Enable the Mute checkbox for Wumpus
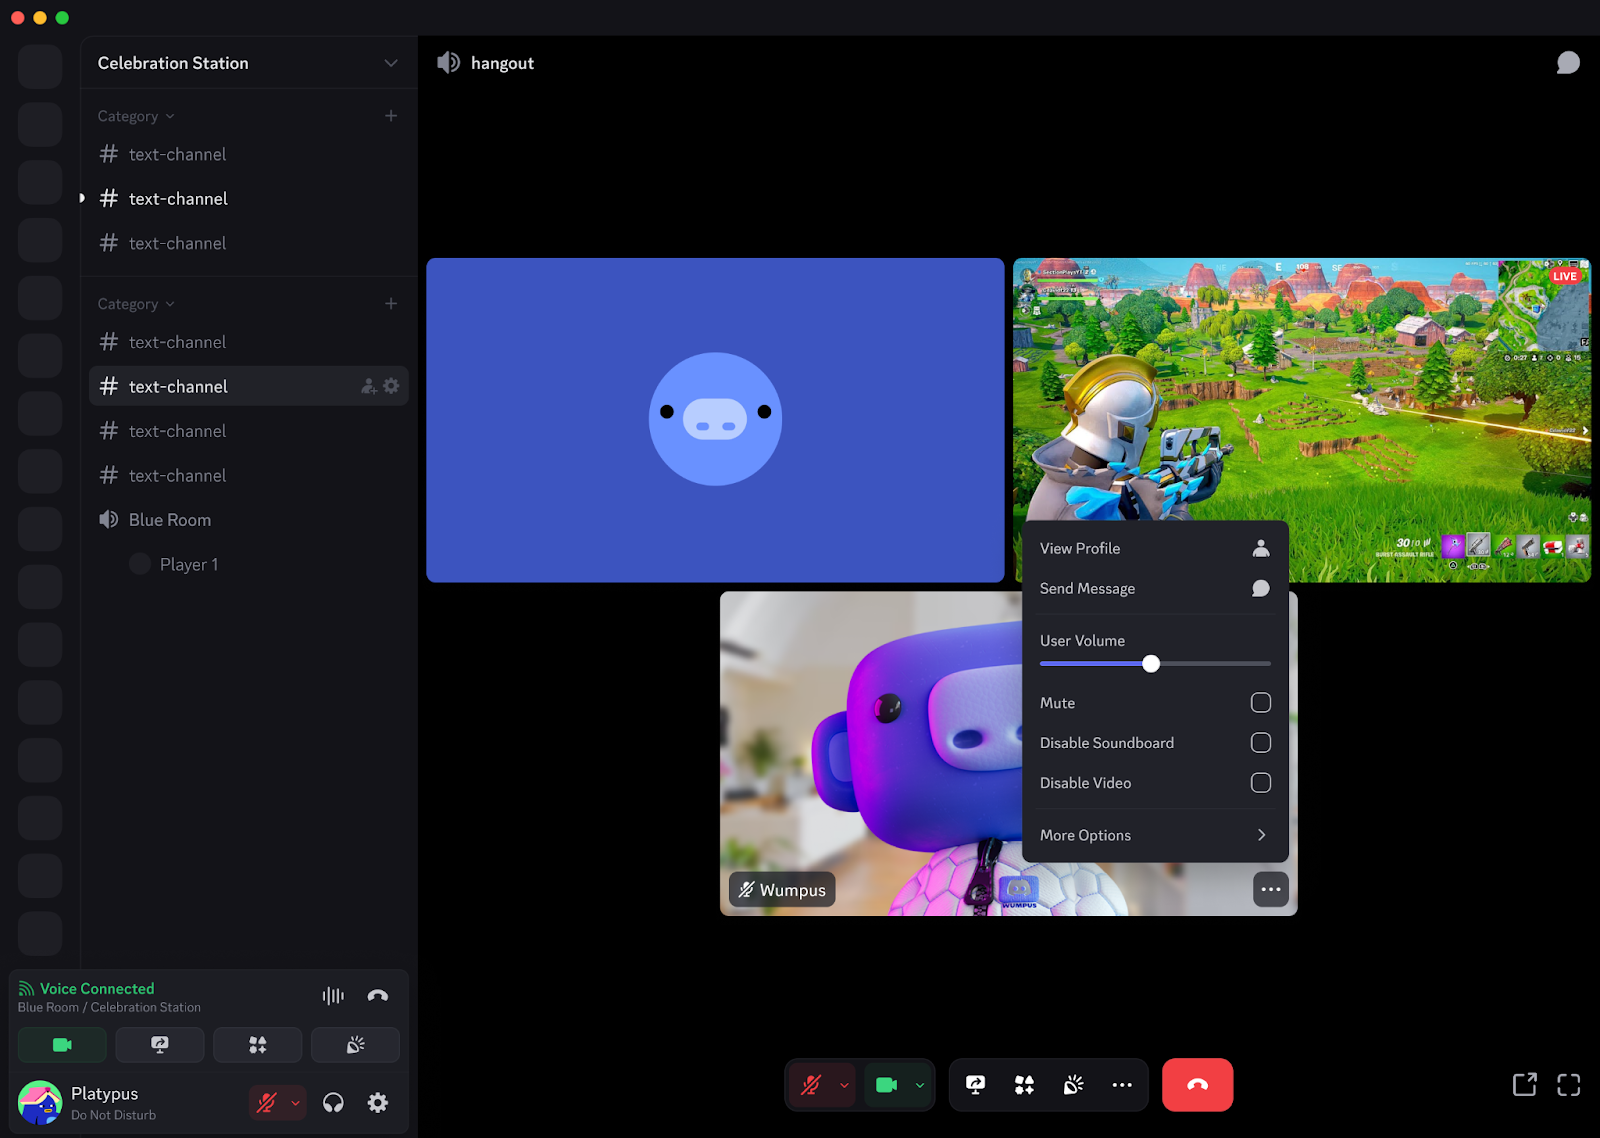The height and width of the screenshot is (1138, 1600). pos(1261,702)
